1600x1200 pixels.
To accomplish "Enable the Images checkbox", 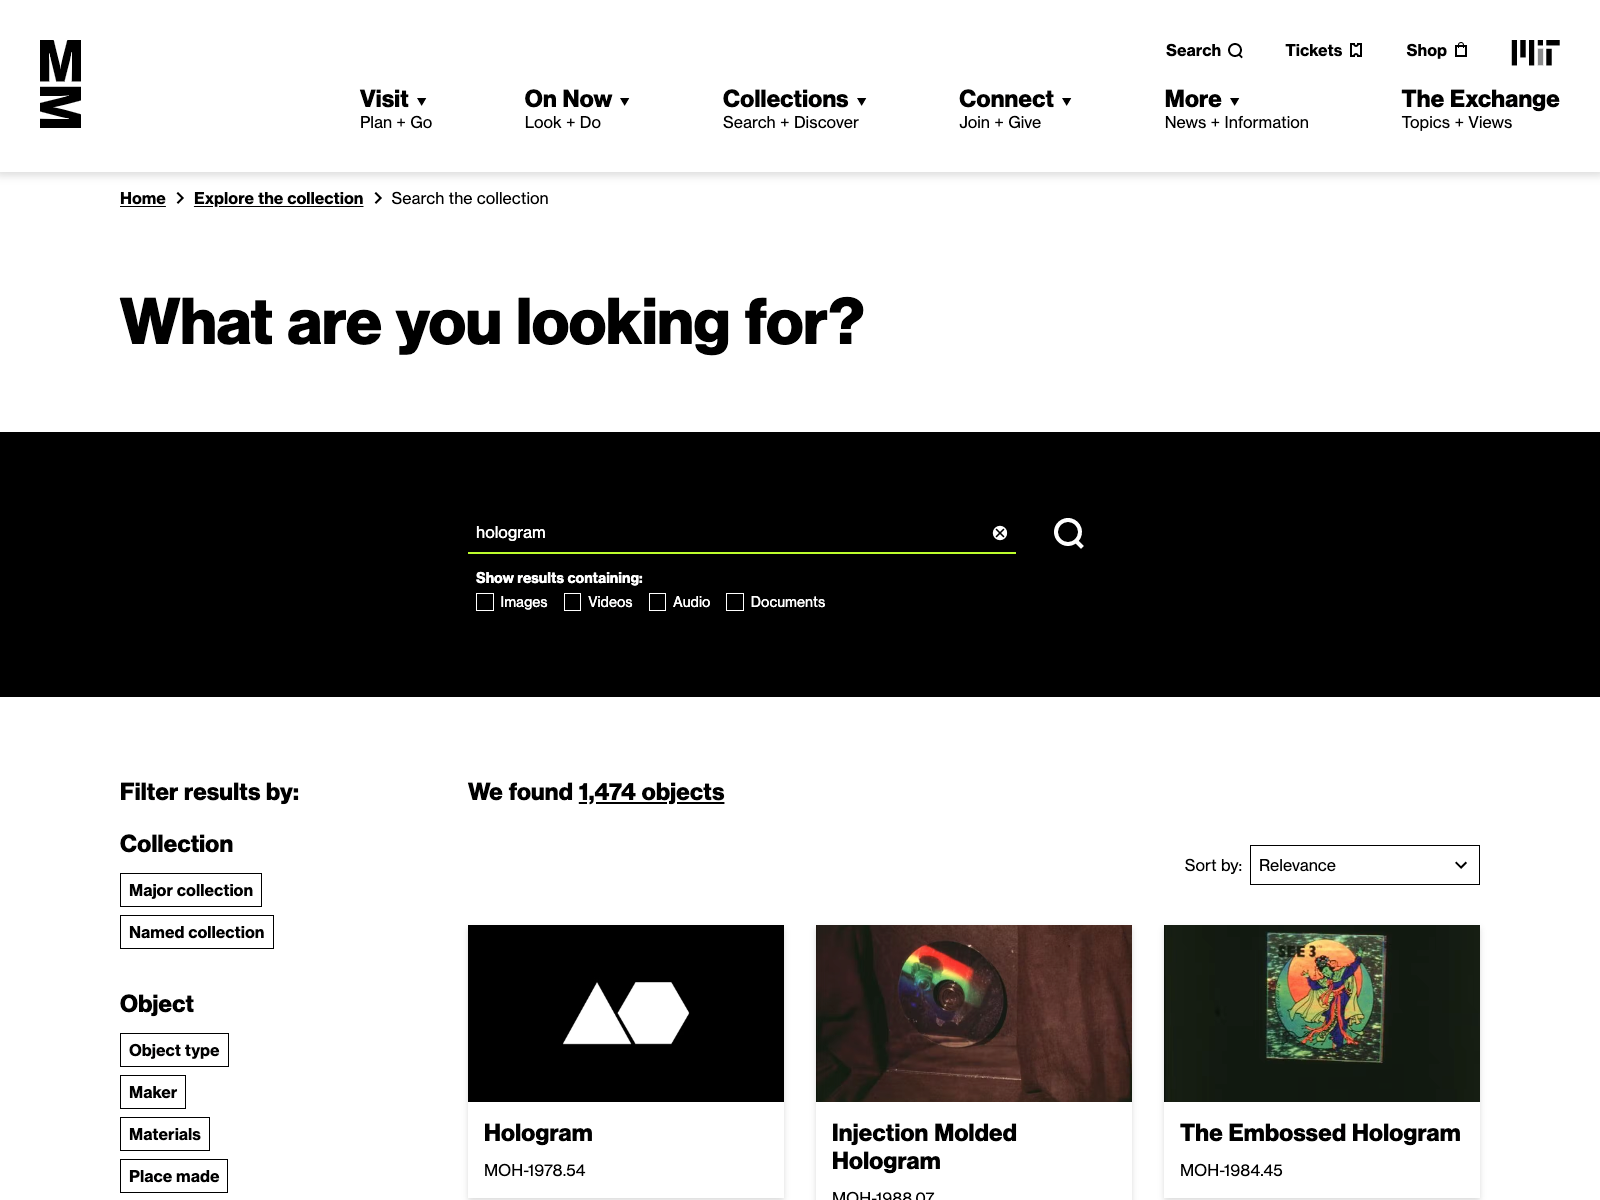I will pos(485,602).
